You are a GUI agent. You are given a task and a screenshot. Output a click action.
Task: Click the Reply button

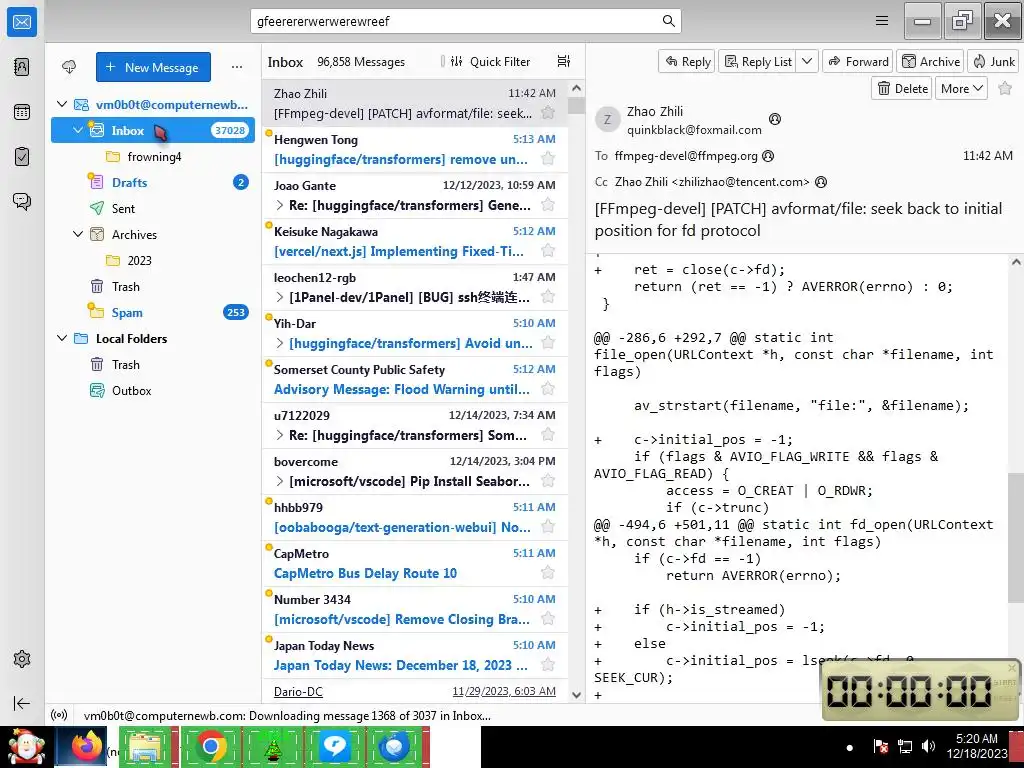coord(687,61)
